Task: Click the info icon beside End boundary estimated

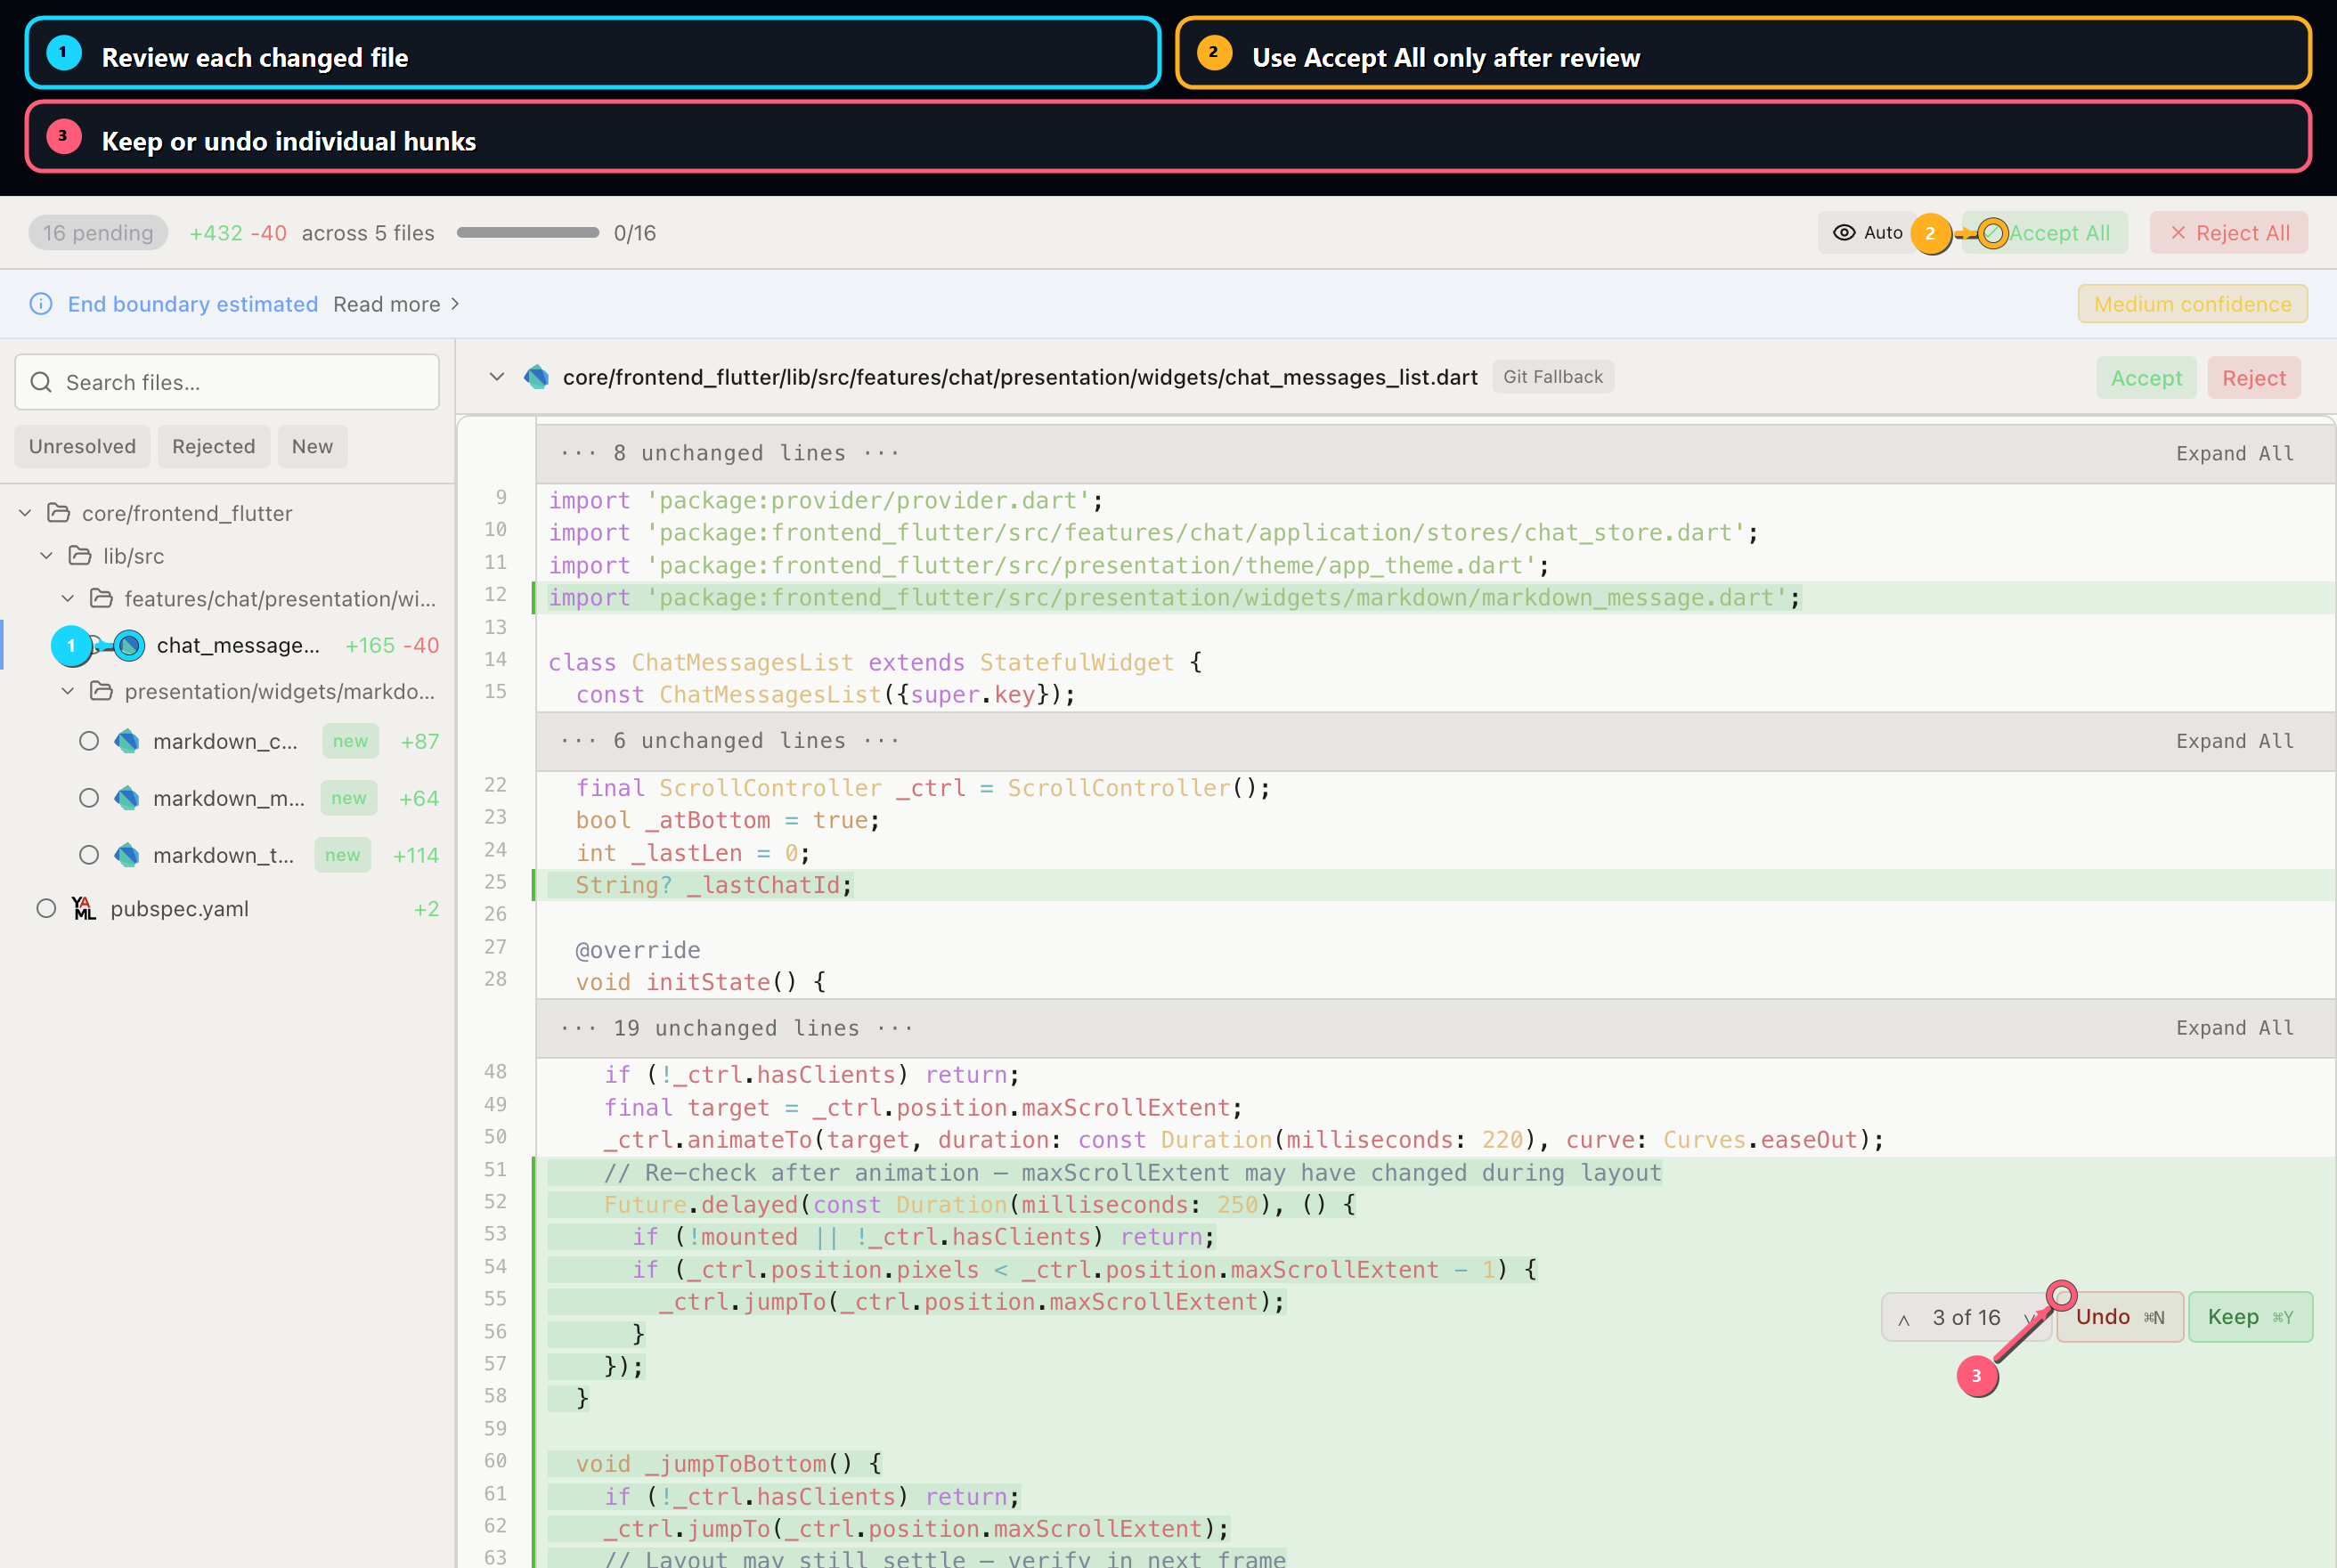Action: [41, 304]
